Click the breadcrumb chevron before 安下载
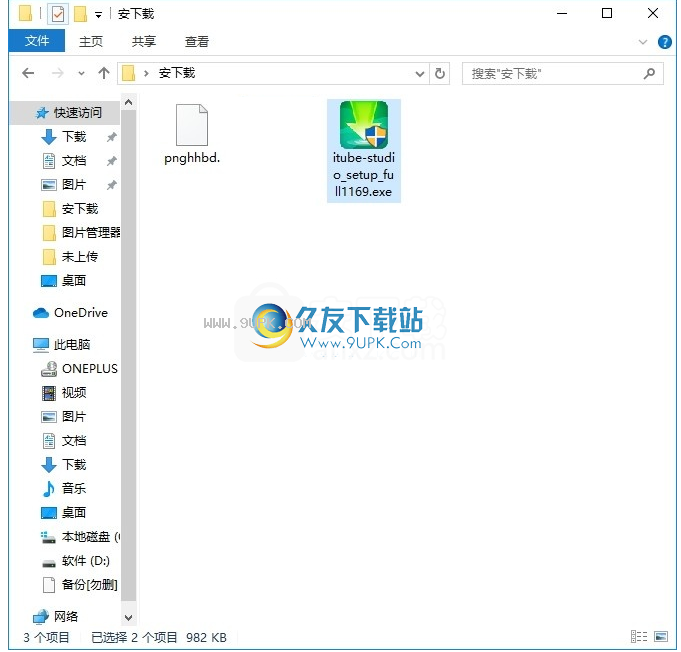This screenshot has width=681, height=652. point(146,73)
